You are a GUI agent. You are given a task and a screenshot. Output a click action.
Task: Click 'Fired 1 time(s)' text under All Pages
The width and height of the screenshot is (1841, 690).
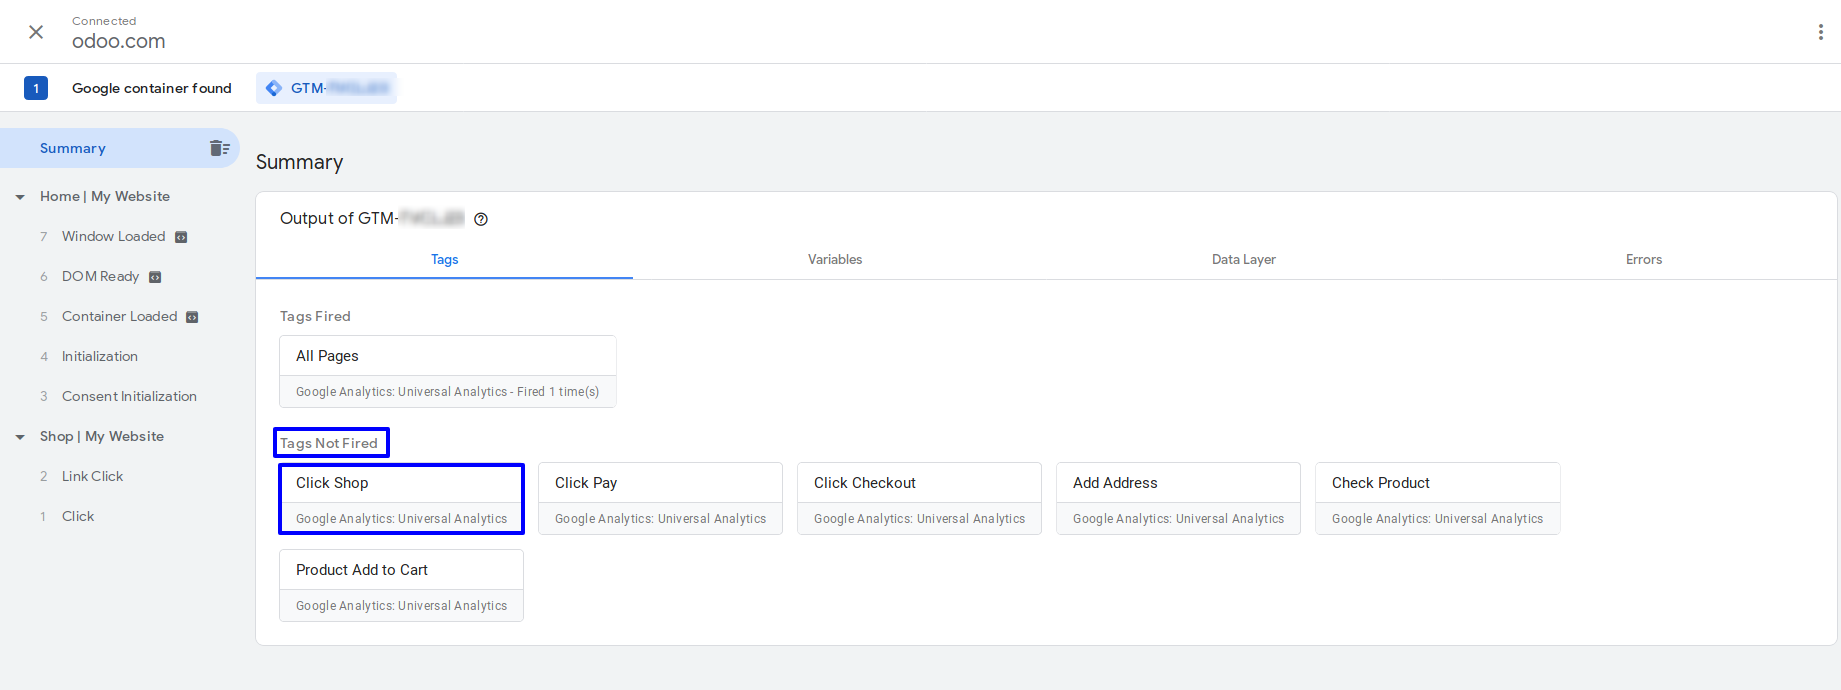pos(558,392)
